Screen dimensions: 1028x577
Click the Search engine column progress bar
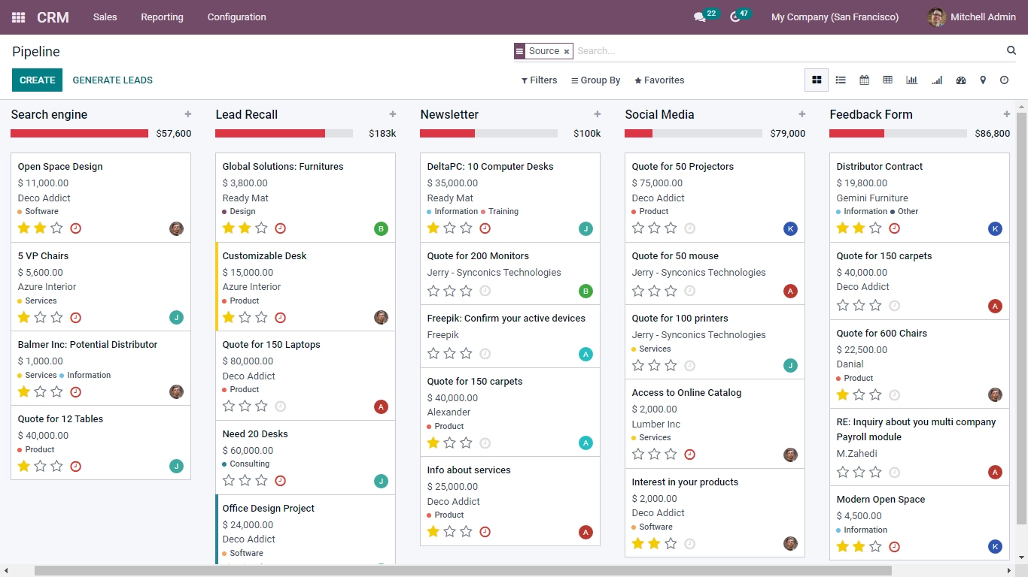click(x=79, y=134)
